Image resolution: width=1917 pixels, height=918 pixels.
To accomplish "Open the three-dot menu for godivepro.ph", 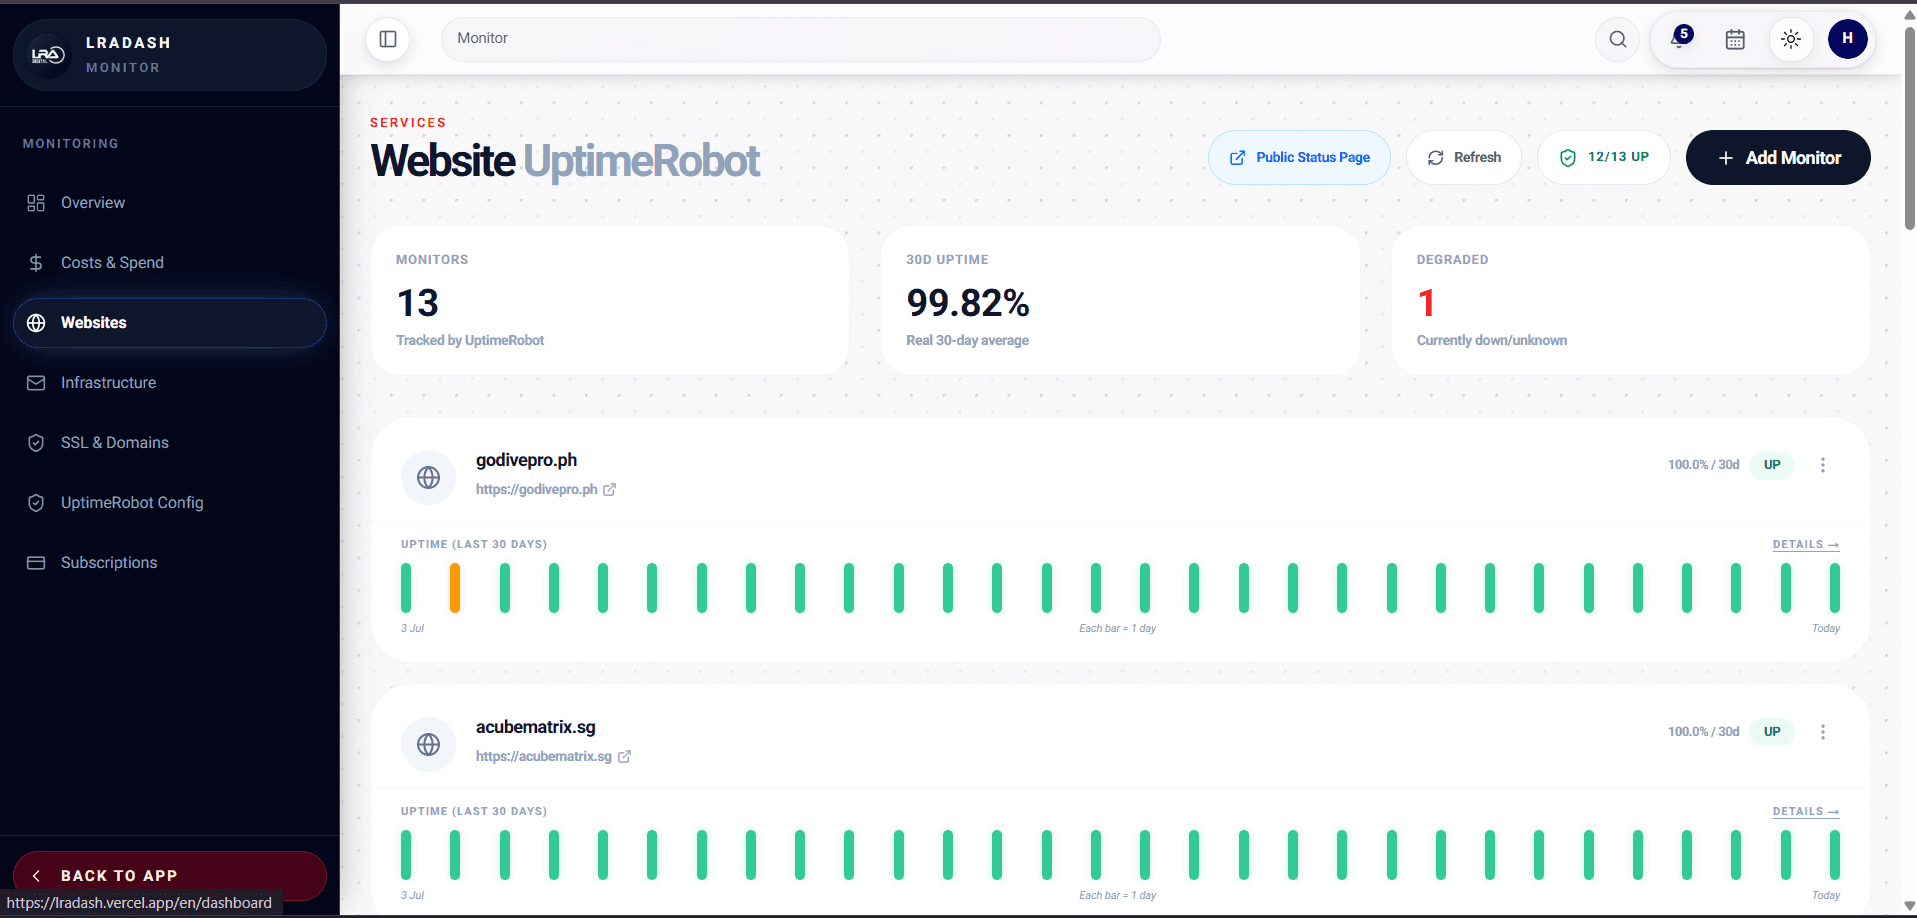I will click(x=1823, y=465).
